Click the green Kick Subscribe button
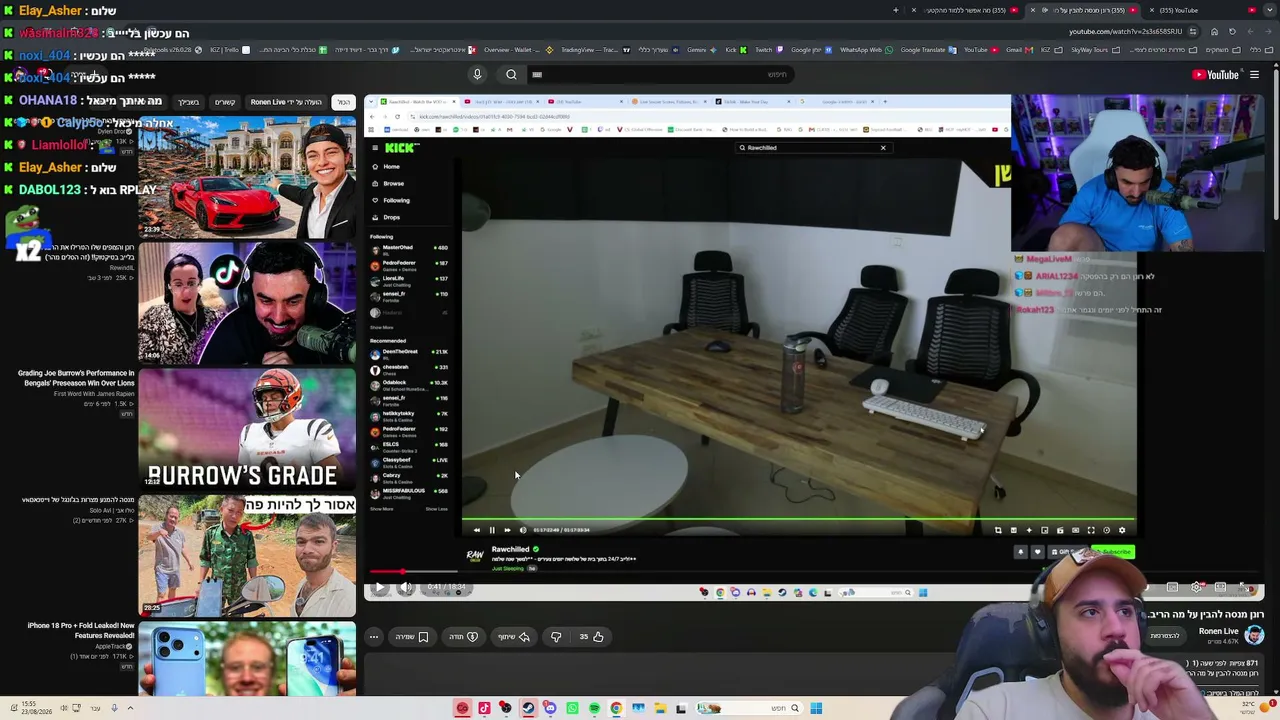1280x720 pixels. pyautogui.click(x=1112, y=552)
